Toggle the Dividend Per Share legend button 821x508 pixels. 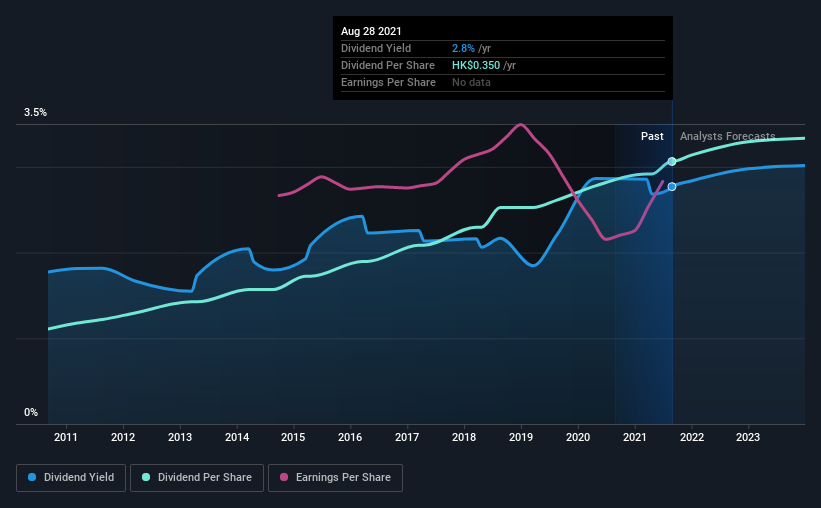click(197, 478)
